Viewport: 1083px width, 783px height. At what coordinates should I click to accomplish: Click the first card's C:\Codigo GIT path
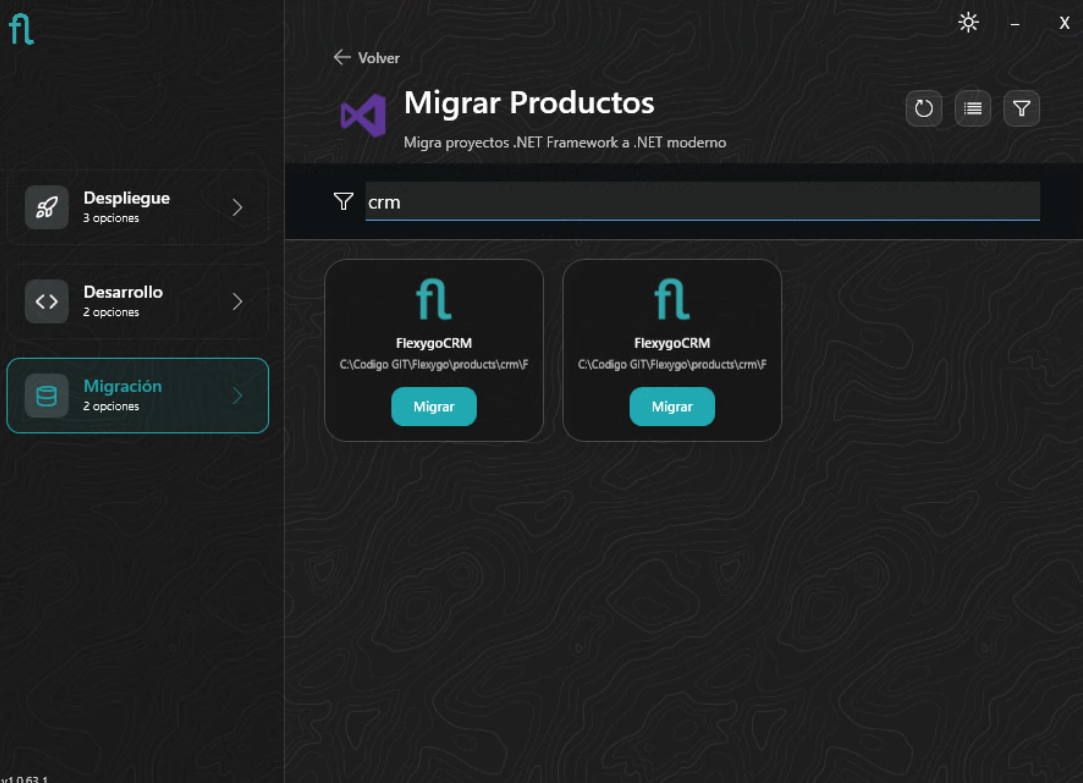pyautogui.click(x=434, y=365)
